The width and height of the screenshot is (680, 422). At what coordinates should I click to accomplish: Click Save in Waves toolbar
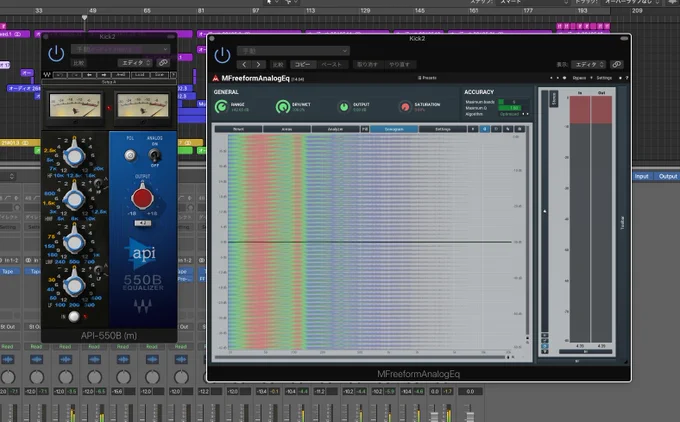pos(159,75)
